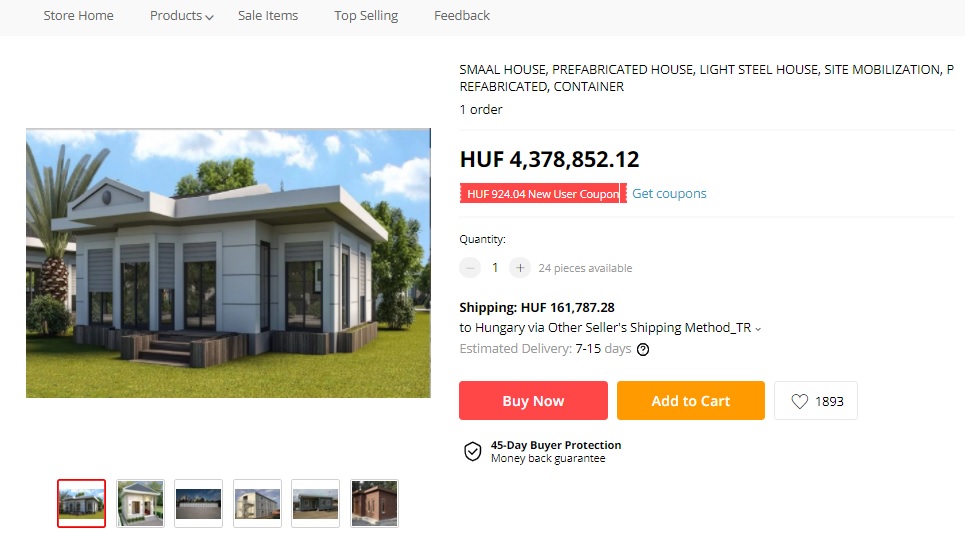Click the Buy Now button

coord(533,401)
